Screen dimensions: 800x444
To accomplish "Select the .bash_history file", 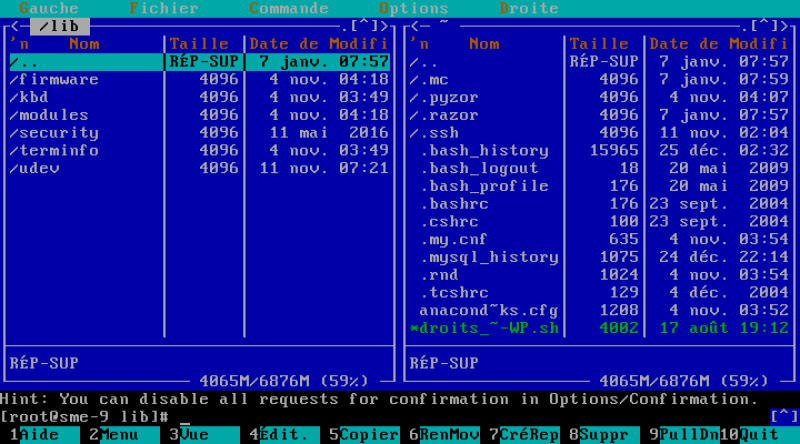I will click(599, 151).
